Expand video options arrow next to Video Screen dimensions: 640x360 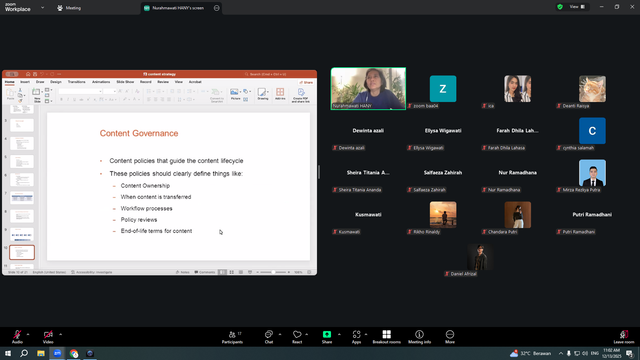pyautogui.click(x=60, y=334)
